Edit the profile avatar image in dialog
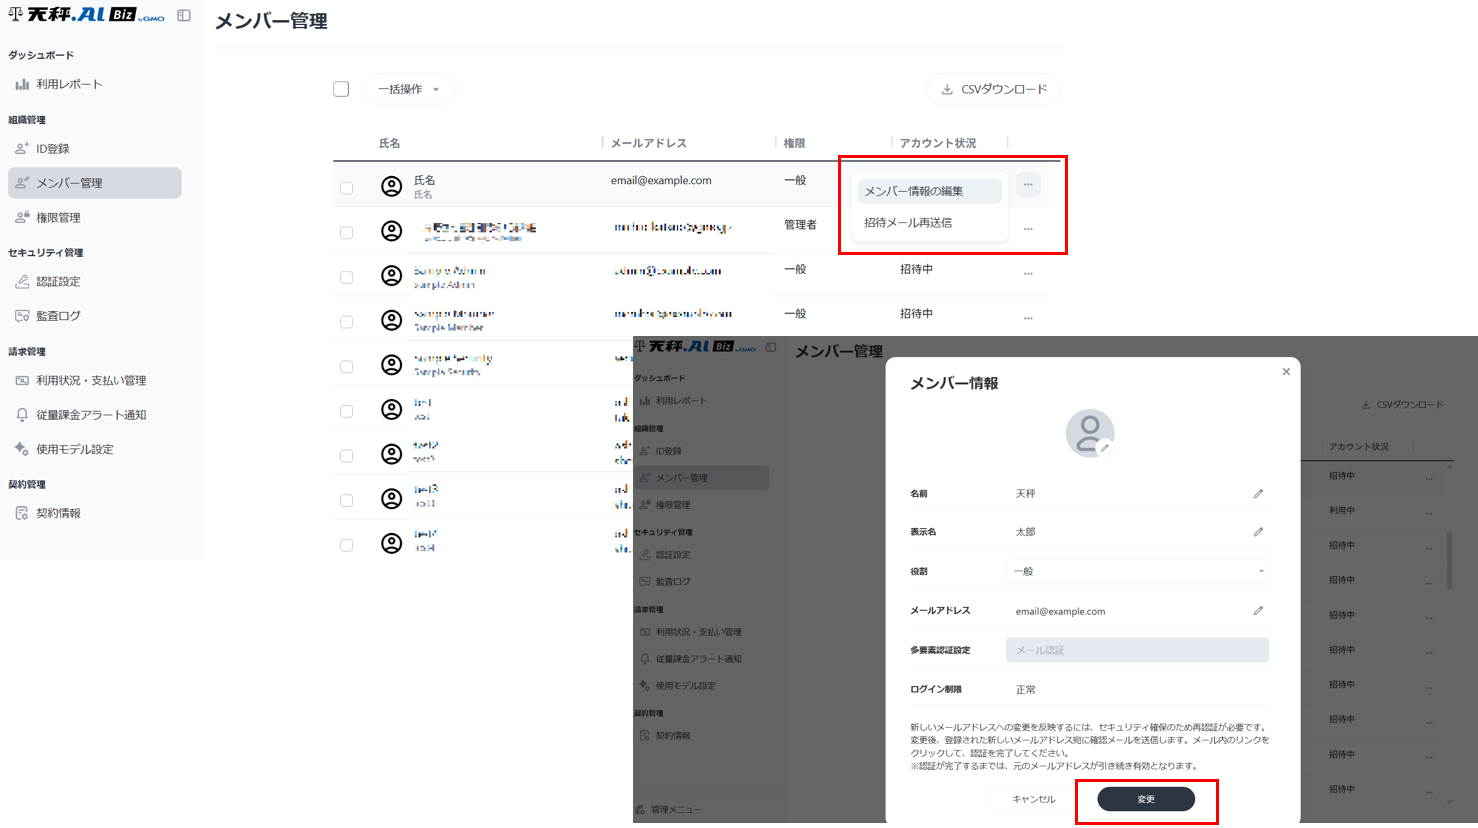The image size is (1478, 828). (x=1105, y=449)
